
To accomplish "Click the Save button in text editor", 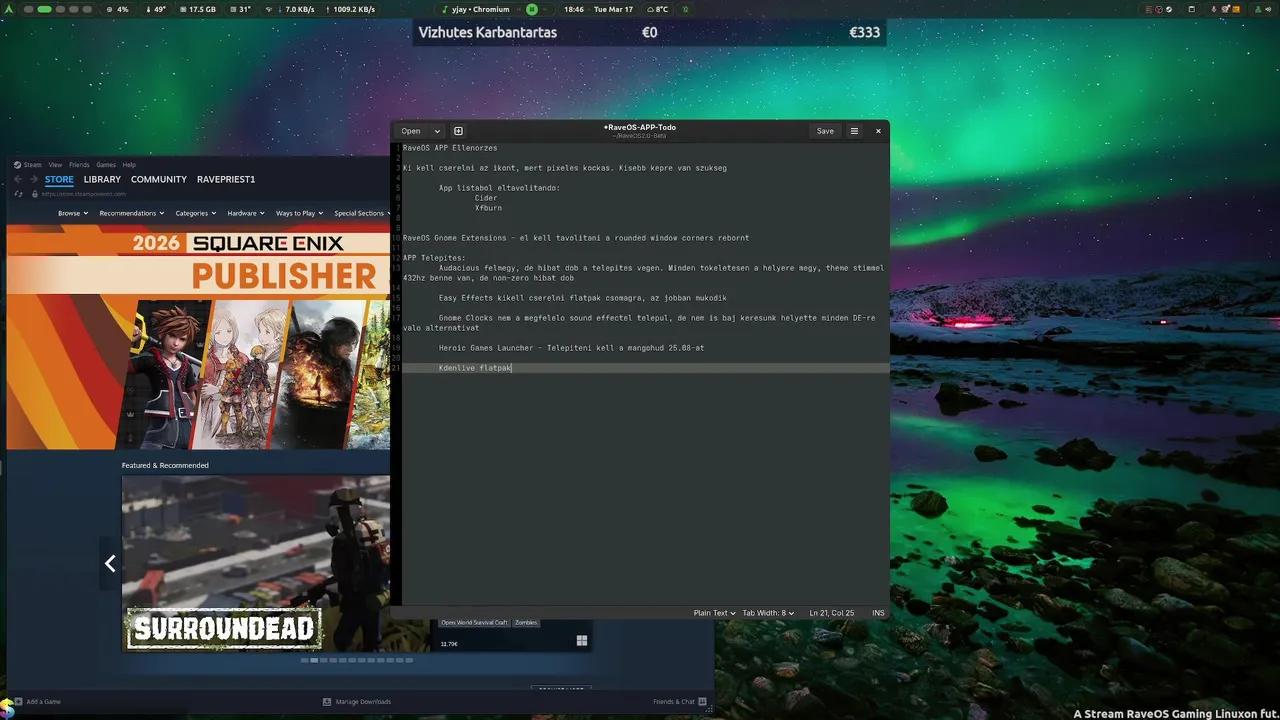I will click(x=825, y=131).
